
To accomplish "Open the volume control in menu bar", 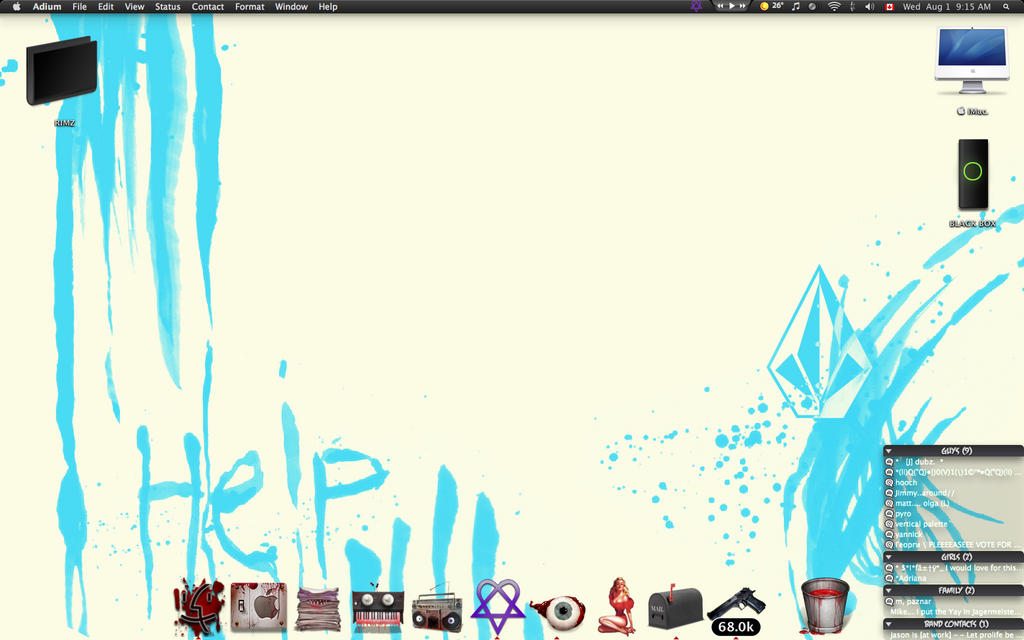I will coord(870,7).
